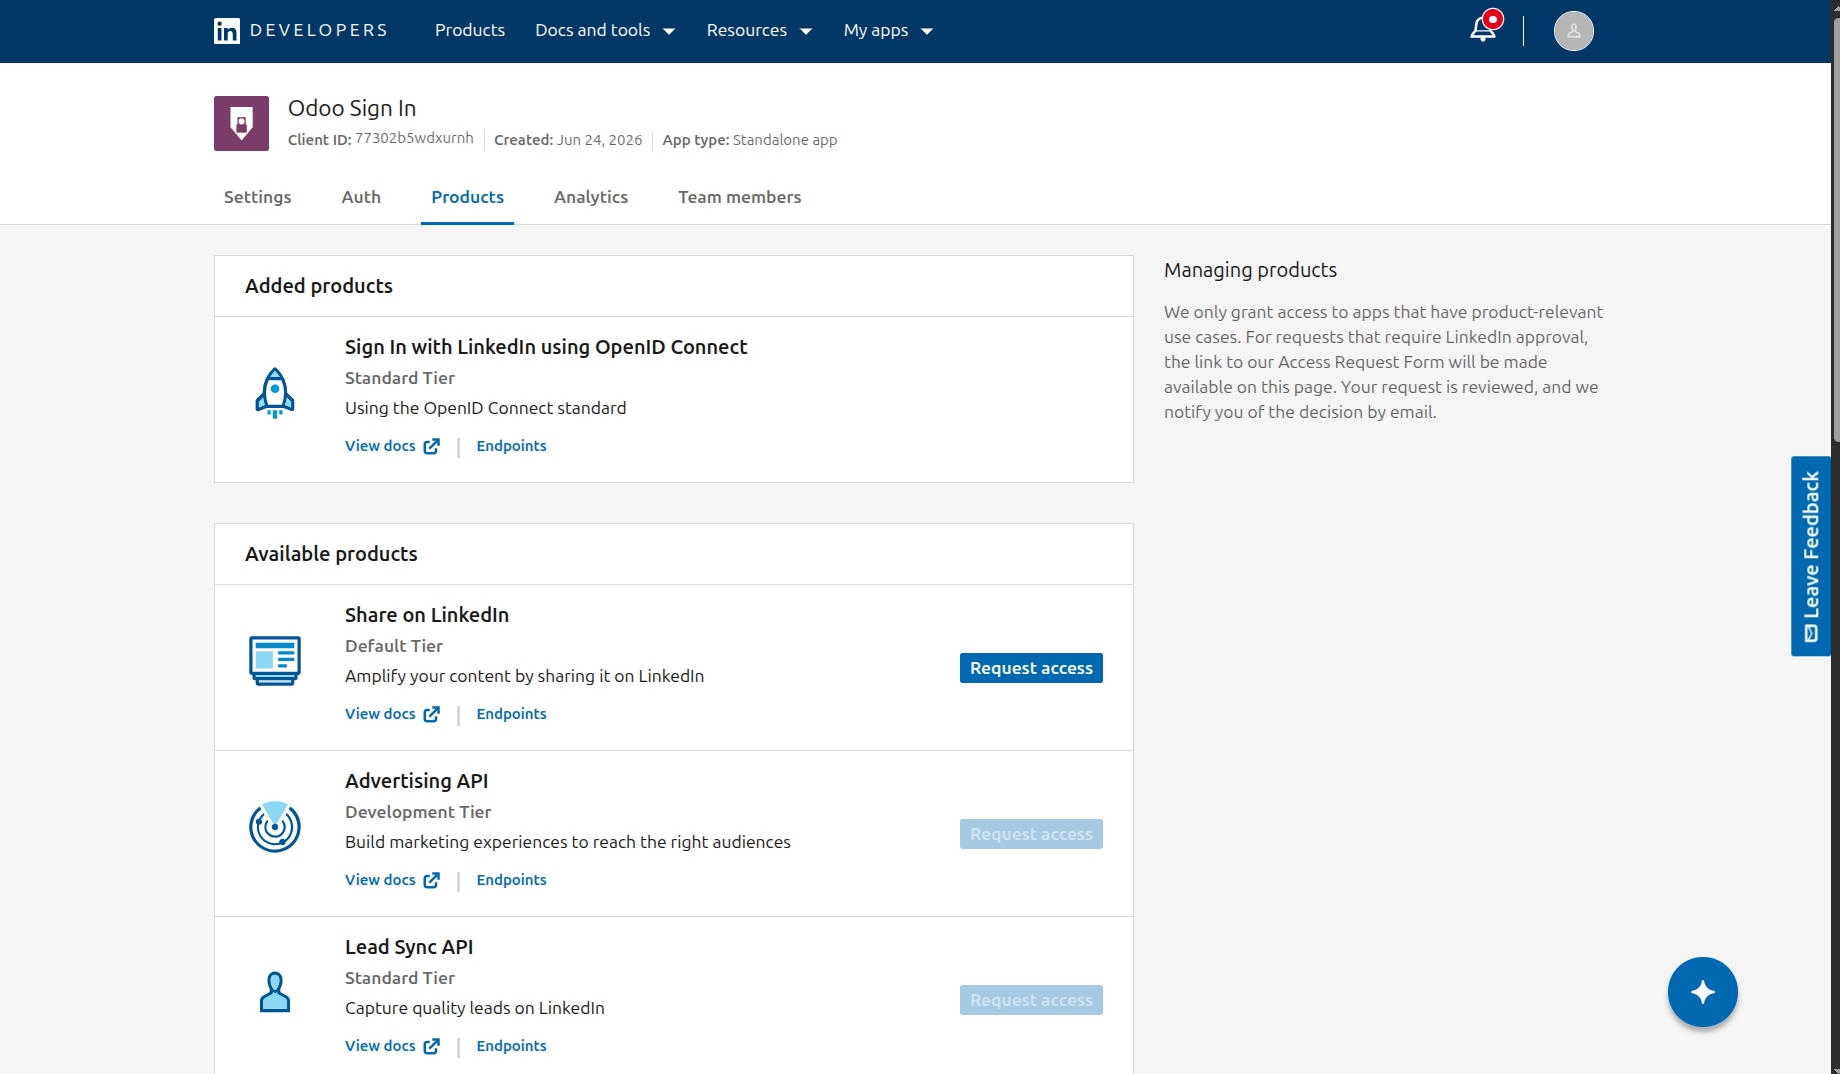Screen dimensions: 1840x1074
Task: Click the rocket icon for Sign In with LinkedIn
Action: [x=275, y=392]
